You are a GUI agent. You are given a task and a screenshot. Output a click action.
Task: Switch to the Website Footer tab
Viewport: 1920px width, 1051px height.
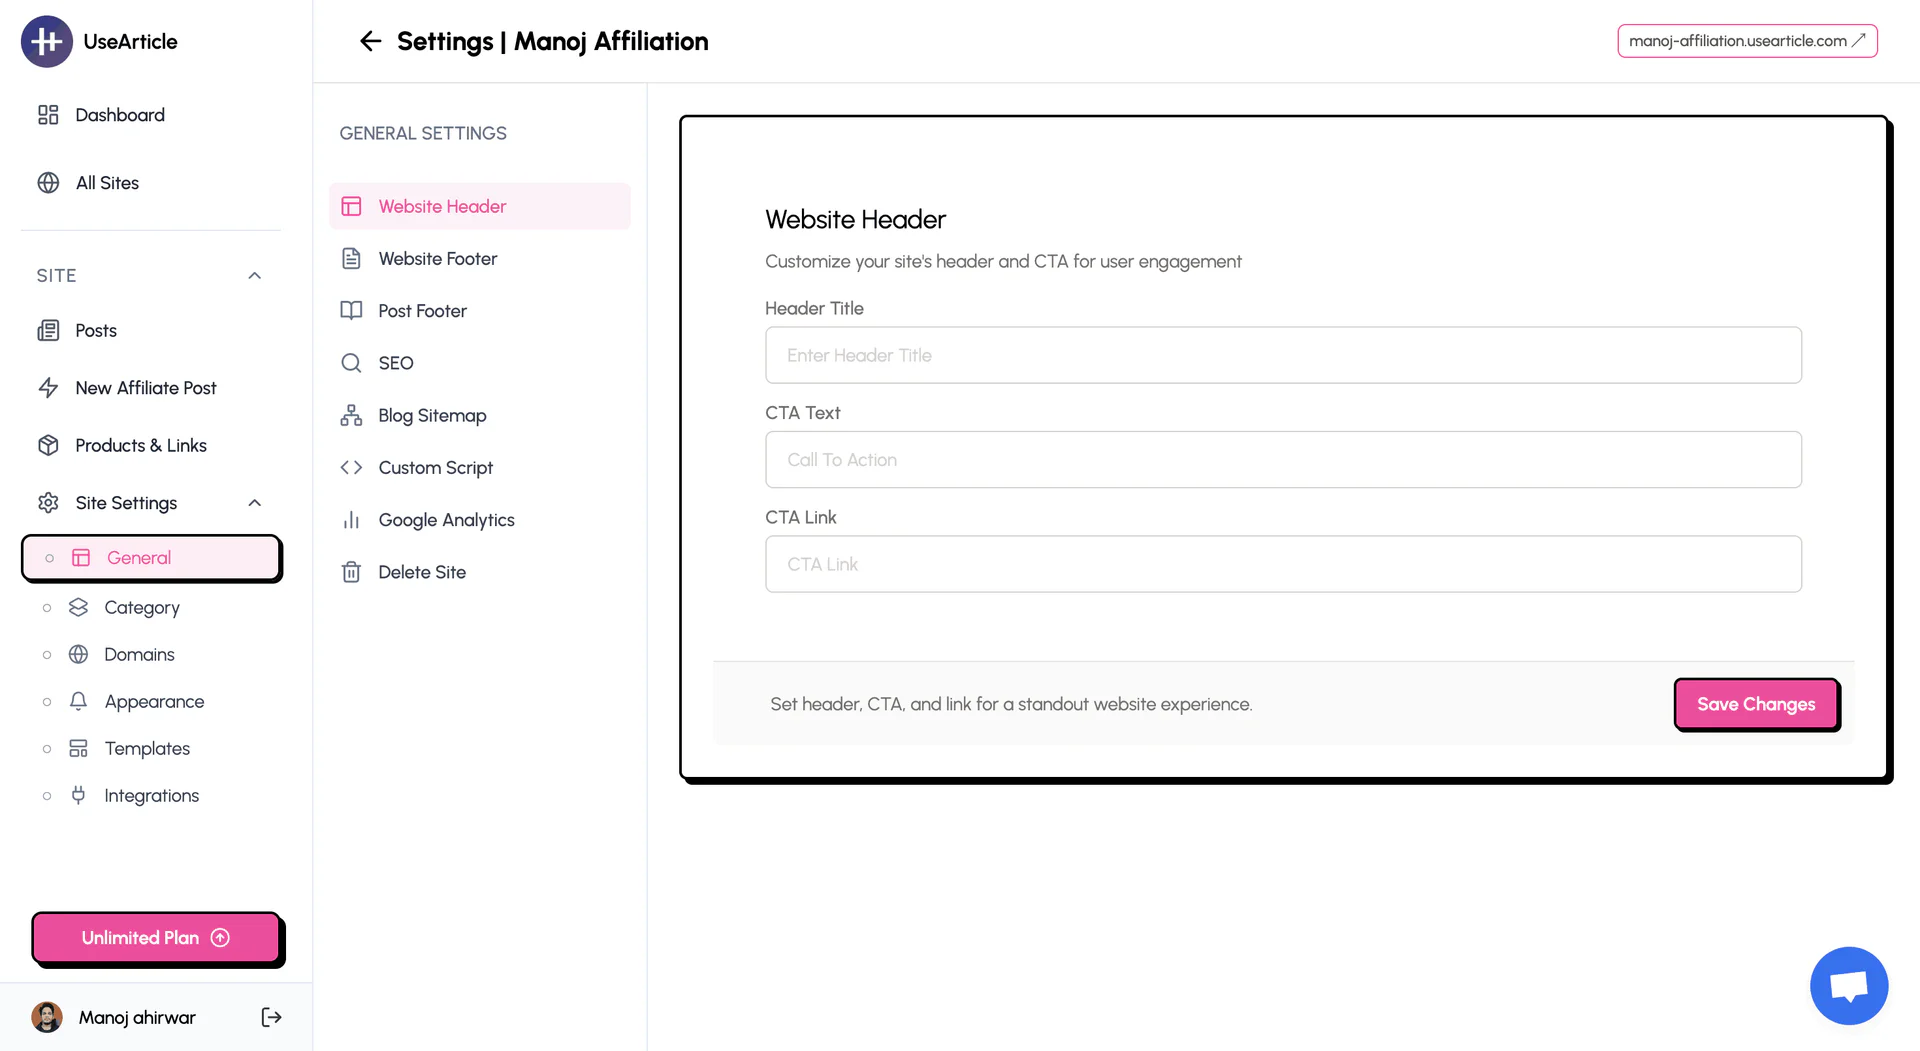pos(437,258)
